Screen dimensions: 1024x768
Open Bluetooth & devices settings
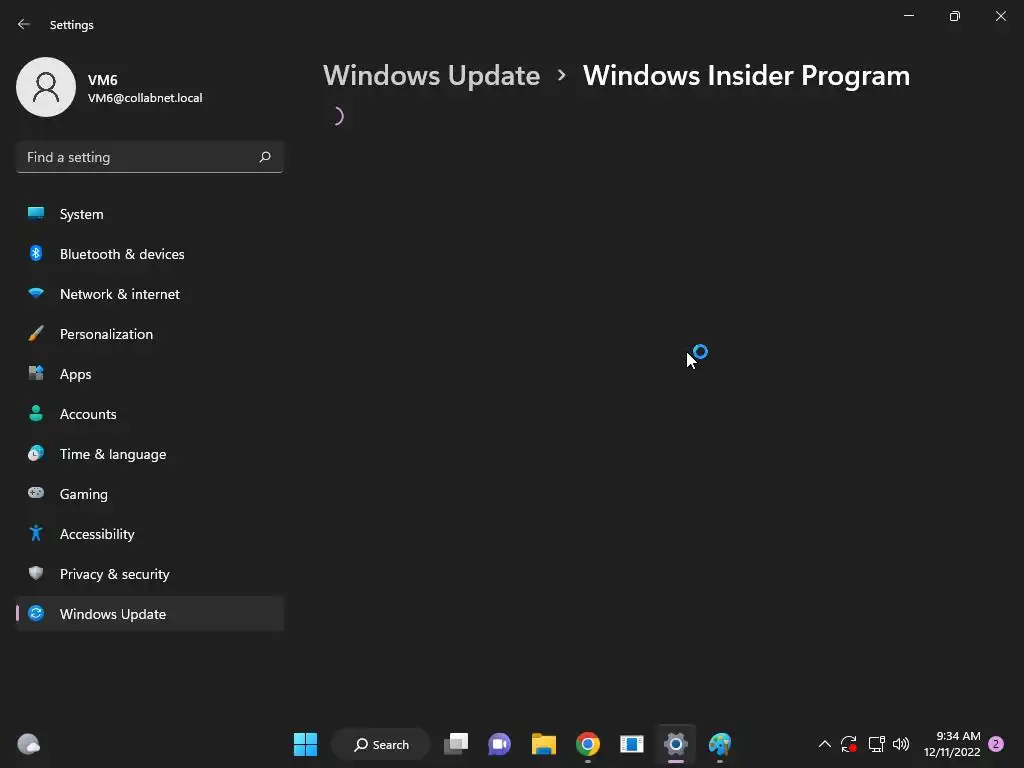coord(150,254)
